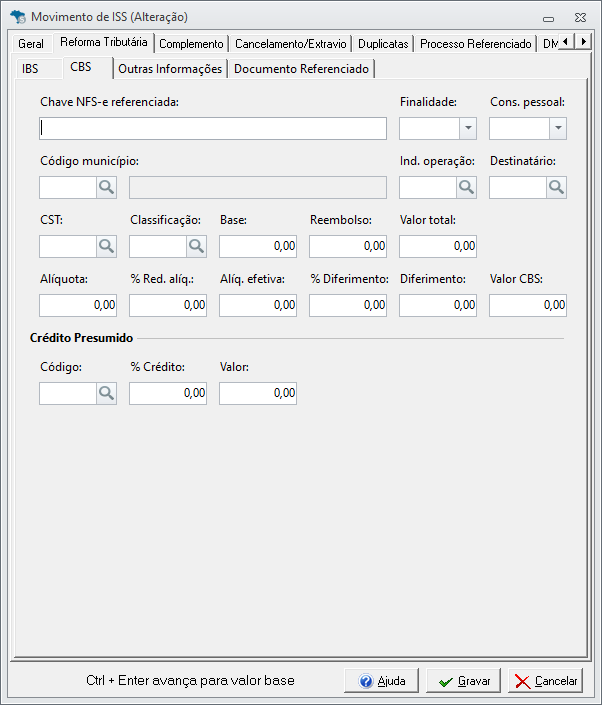Image resolution: width=602 pixels, height=705 pixels.
Task: Click the Valor CBS input field
Action: pyautogui.click(x=528, y=305)
